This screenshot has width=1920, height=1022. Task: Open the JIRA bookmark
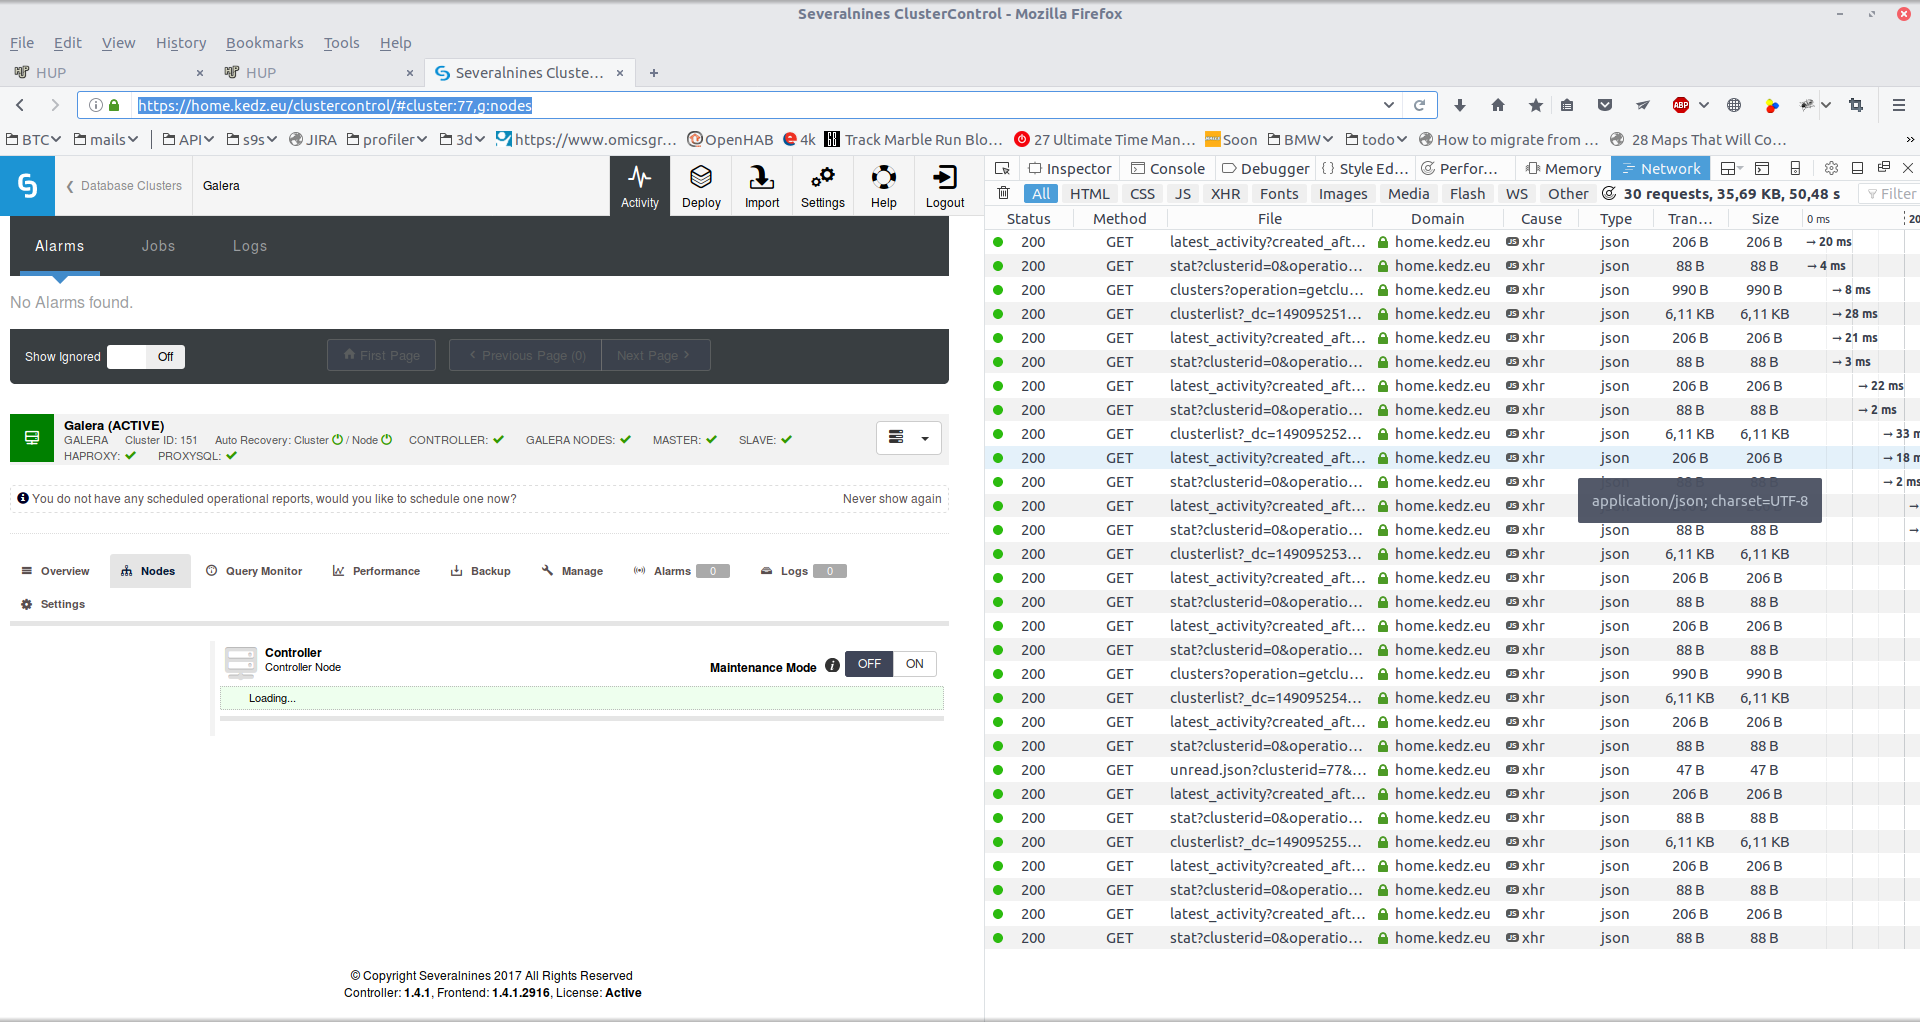pos(312,139)
